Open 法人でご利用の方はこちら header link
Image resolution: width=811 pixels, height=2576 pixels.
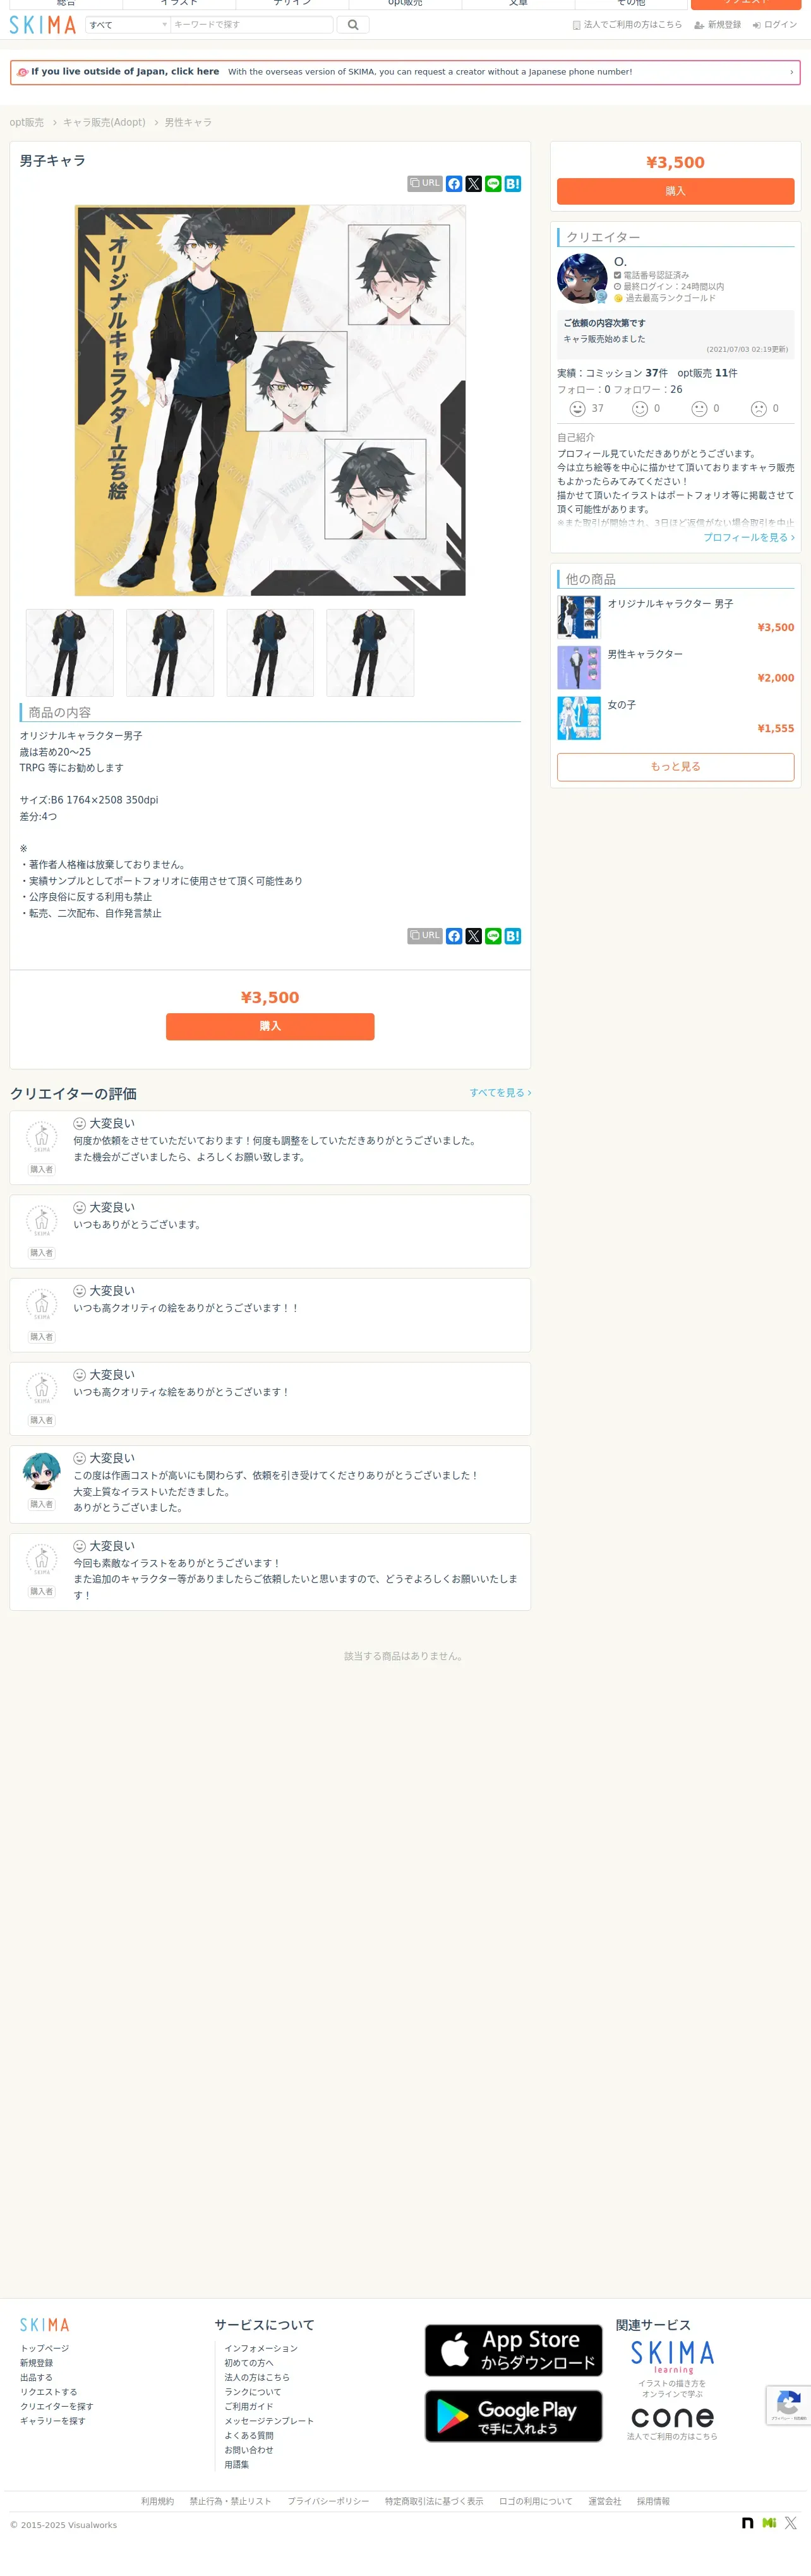(627, 25)
